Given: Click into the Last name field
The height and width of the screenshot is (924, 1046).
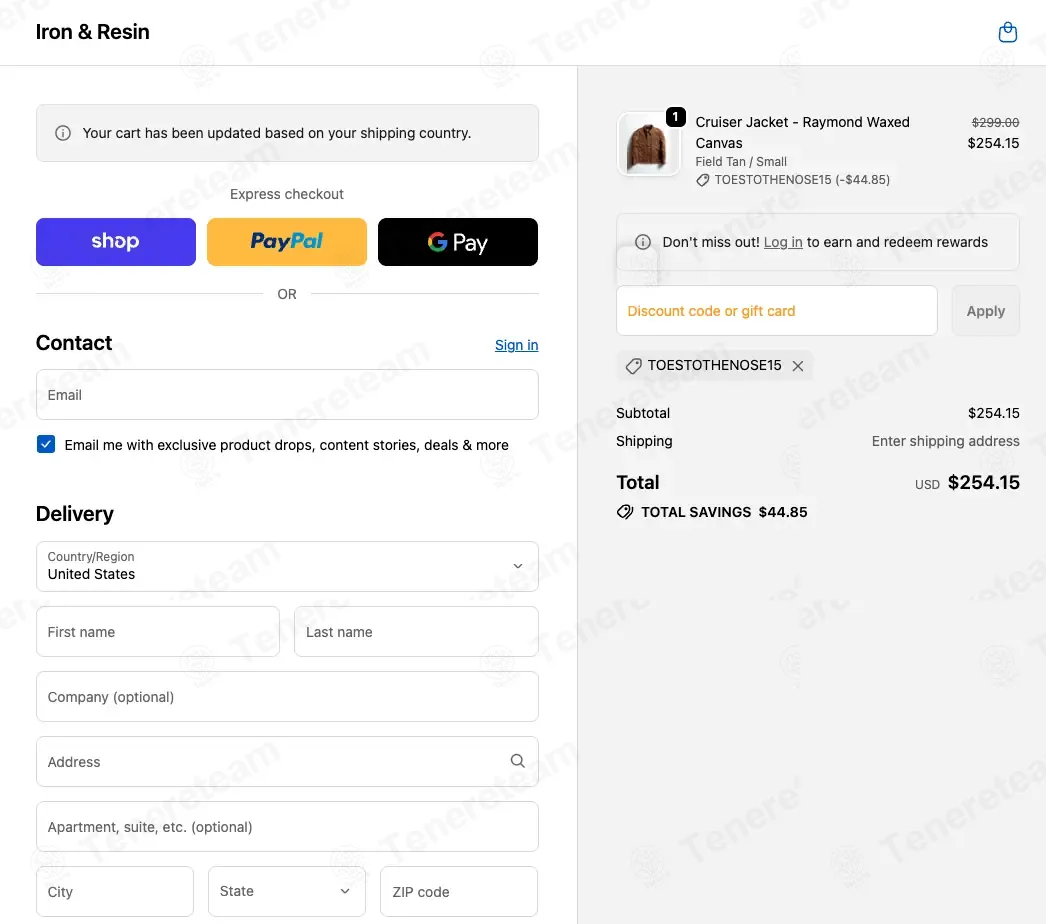Looking at the screenshot, I should point(416,632).
